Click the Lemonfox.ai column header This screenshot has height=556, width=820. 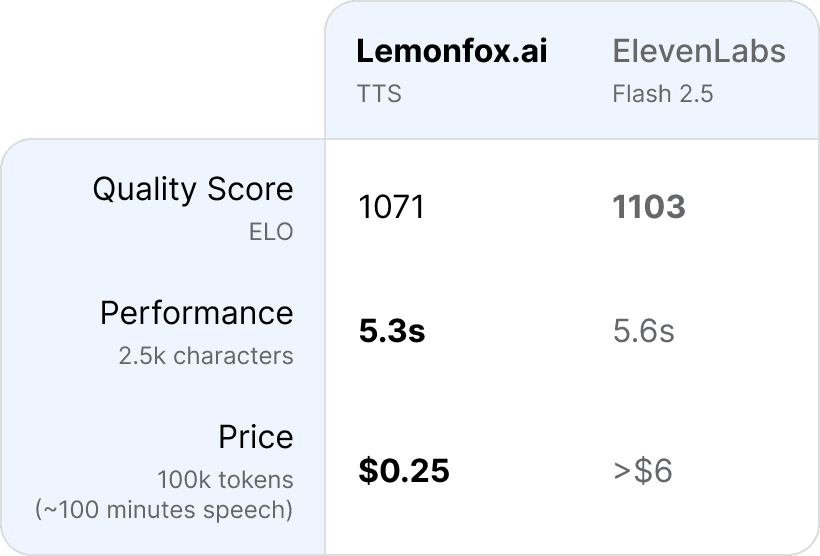(x=452, y=52)
